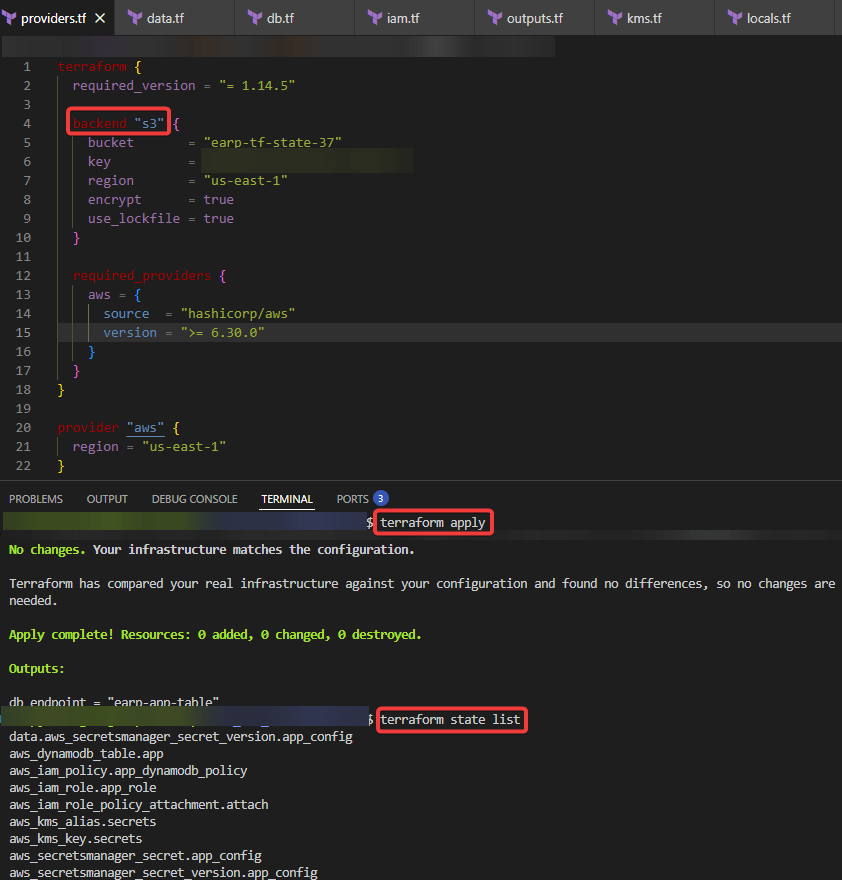
Task: Click the Terraform icon on providers.tf tab
Action: [10, 18]
